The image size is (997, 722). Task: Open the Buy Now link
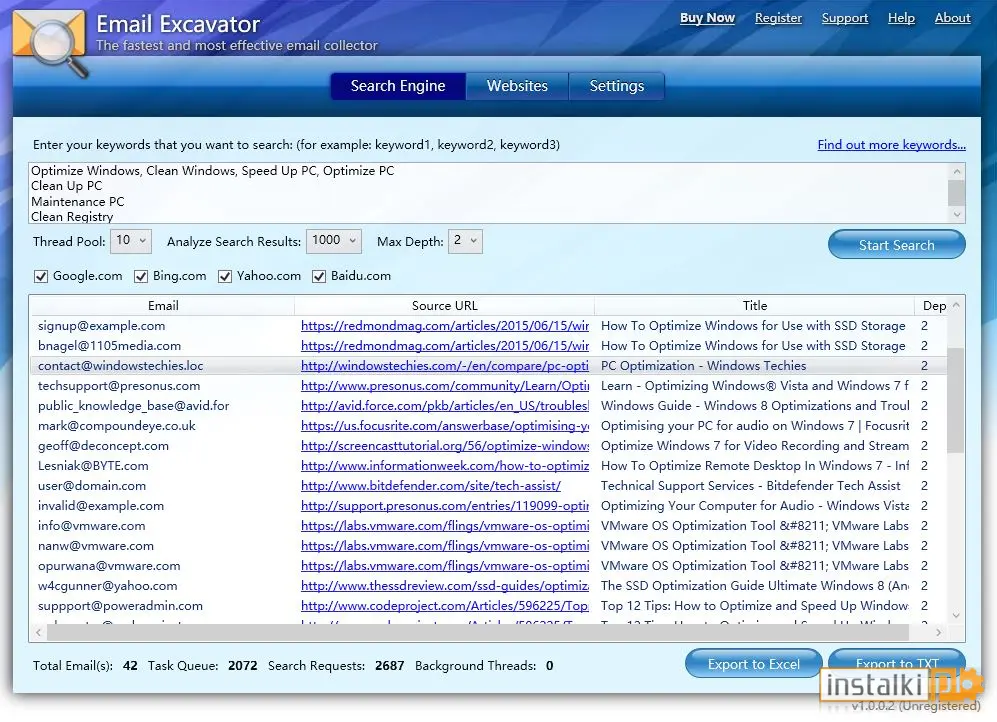click(x=707, y=18)
